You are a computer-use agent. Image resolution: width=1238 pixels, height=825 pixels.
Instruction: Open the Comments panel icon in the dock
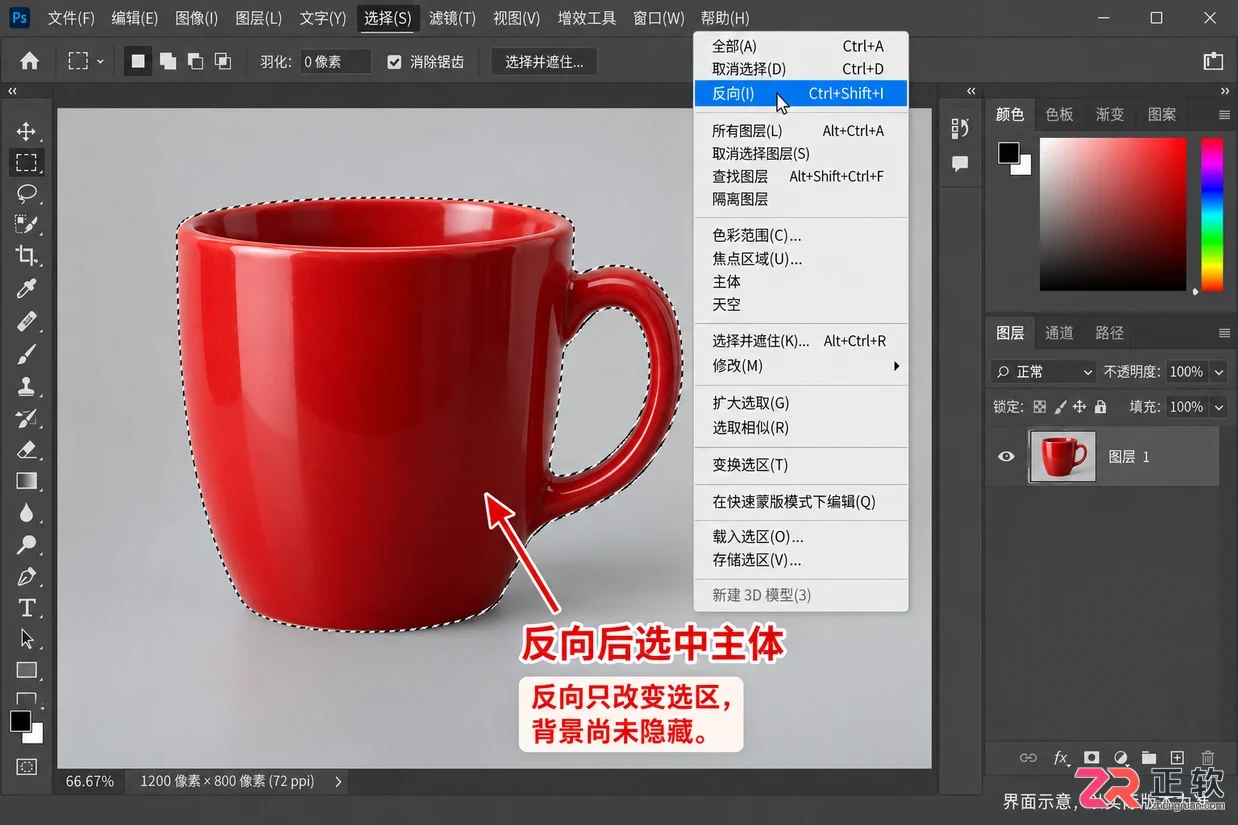click(960, 163)
